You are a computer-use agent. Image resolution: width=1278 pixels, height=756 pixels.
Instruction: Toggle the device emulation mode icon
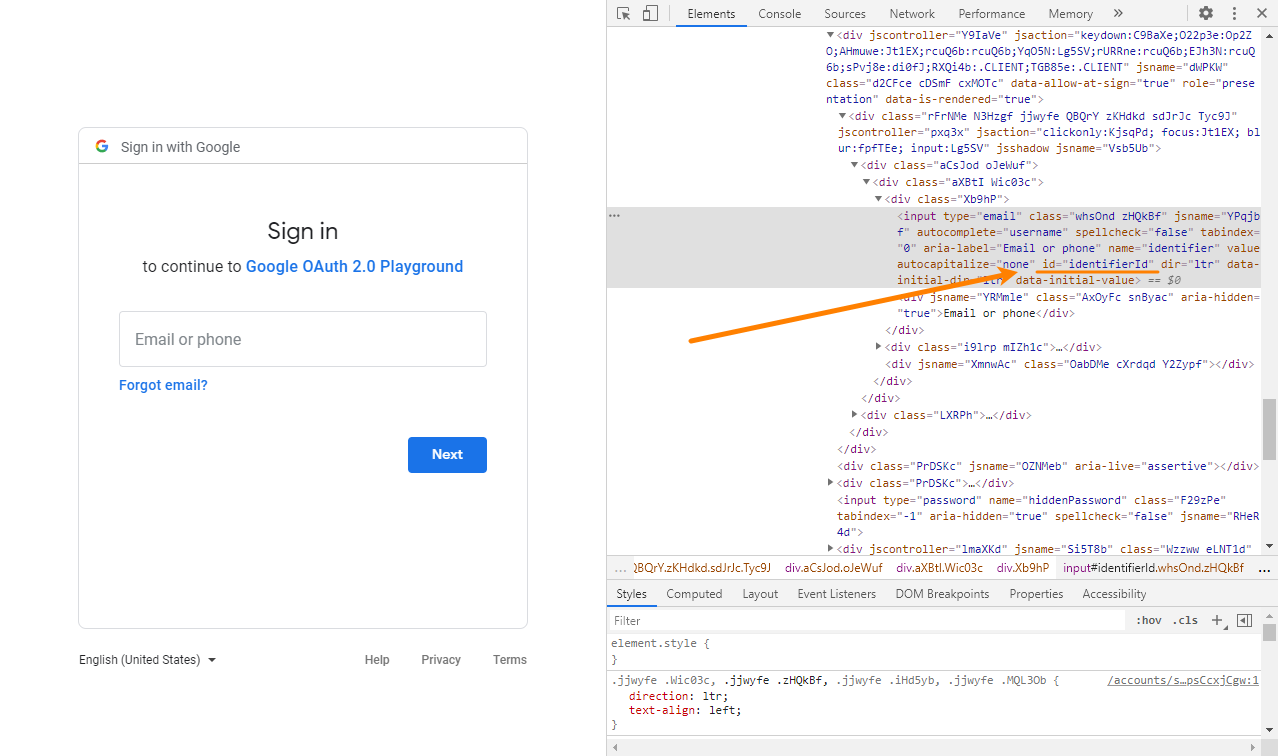coord(651,13)
